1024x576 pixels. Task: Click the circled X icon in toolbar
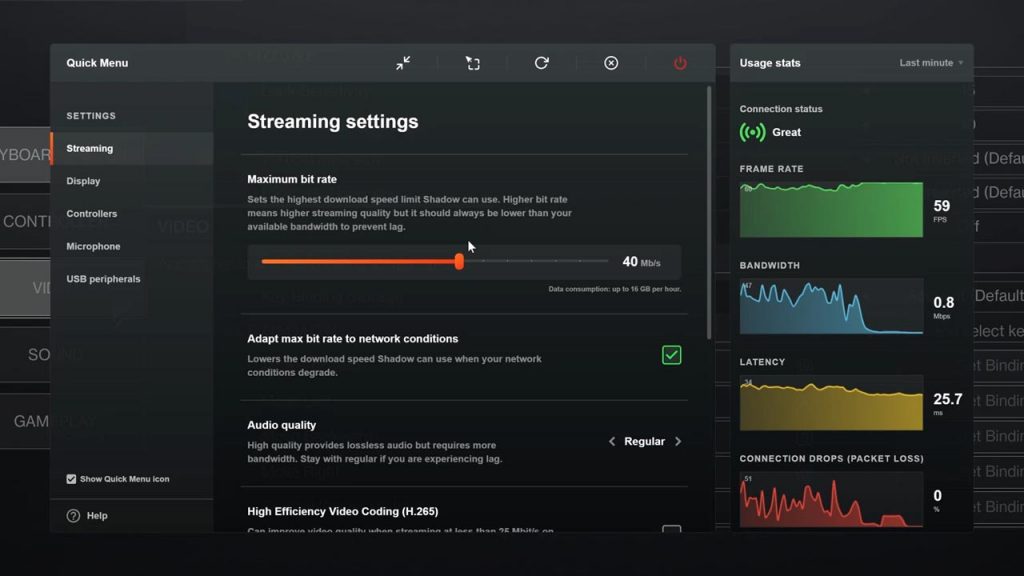click(x=611, y=63)
